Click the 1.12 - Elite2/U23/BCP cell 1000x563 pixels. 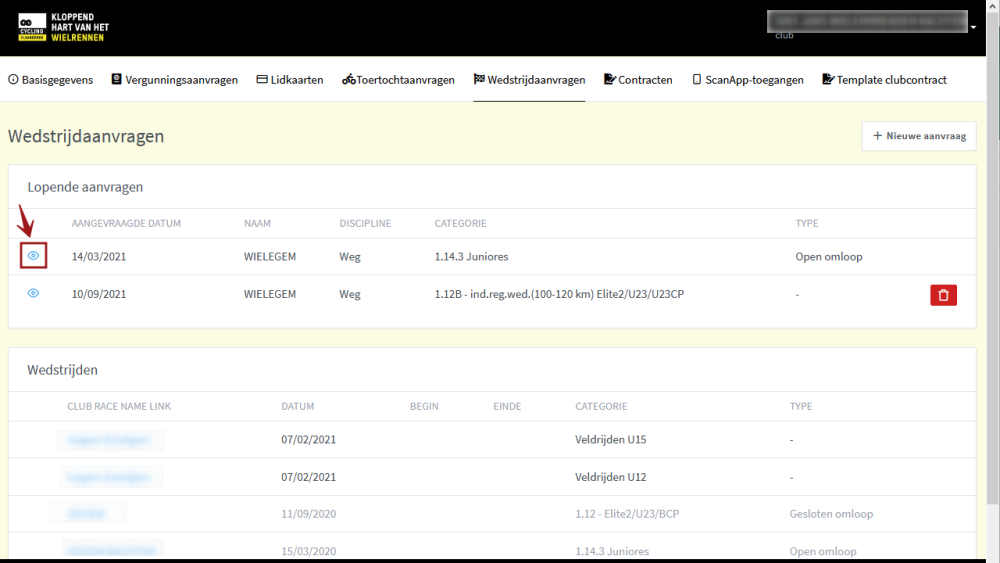point(627,514)
